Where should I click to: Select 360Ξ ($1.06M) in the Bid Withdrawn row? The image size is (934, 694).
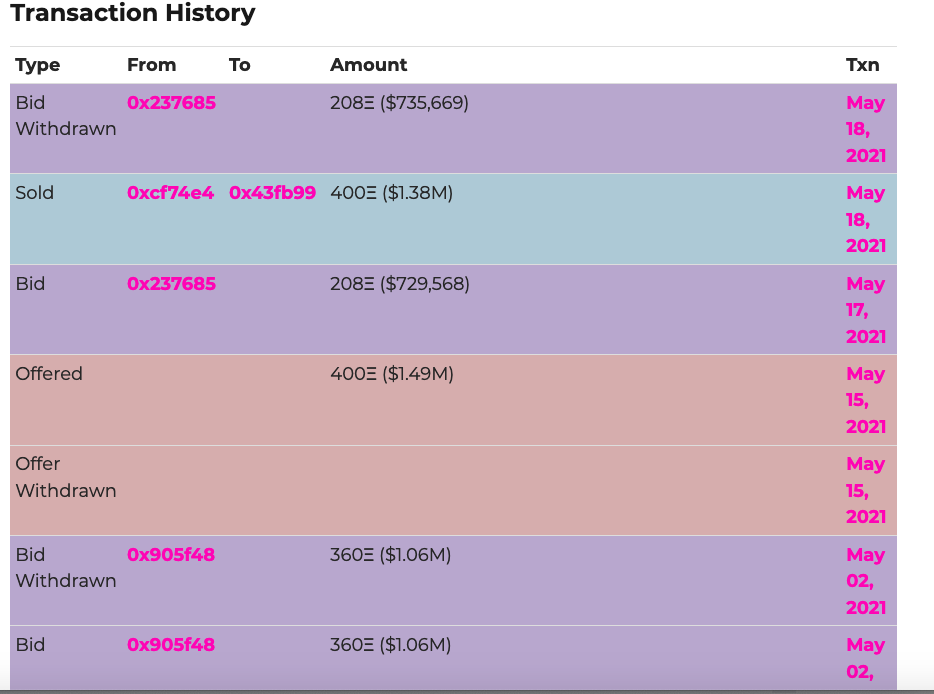click(x=390, y=555)
